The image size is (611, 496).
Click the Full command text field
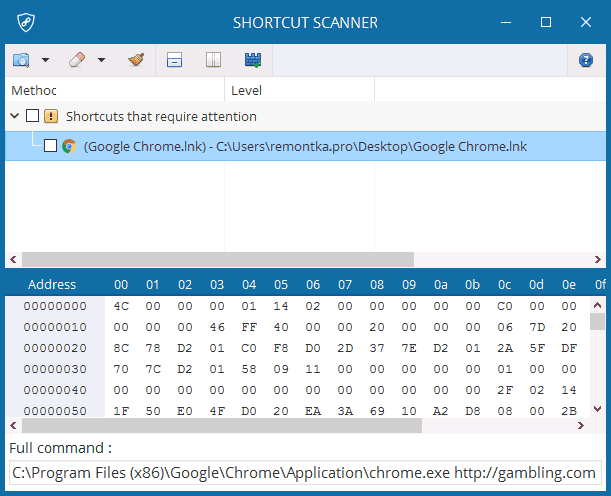(306, 473)
